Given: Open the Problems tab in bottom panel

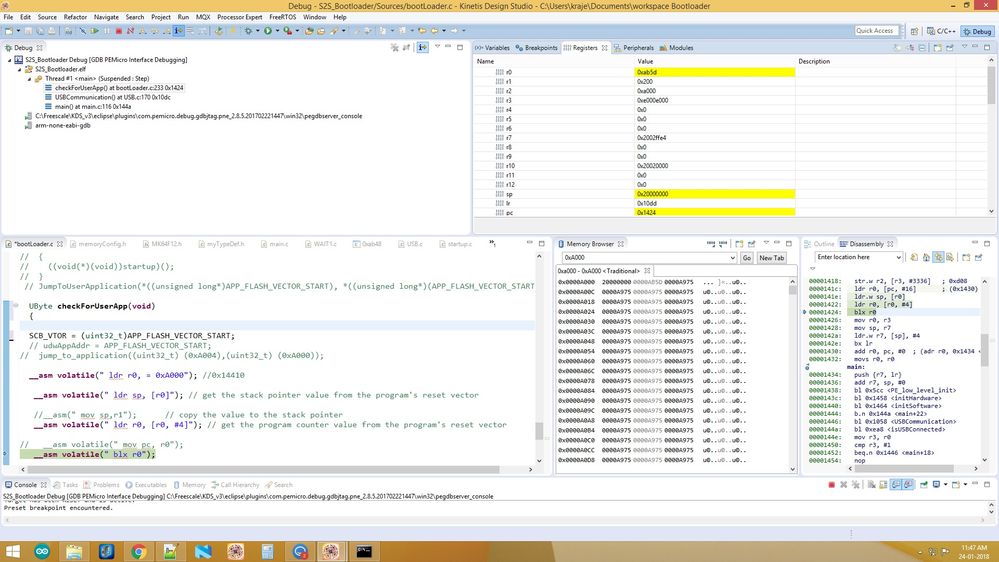Looking at the screenshot, I should pyautogui.click(x=101, y=485).
